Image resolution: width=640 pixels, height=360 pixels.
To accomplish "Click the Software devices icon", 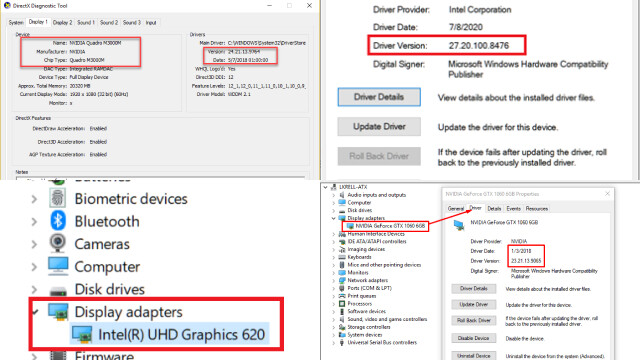I will [x=342, y=311].
